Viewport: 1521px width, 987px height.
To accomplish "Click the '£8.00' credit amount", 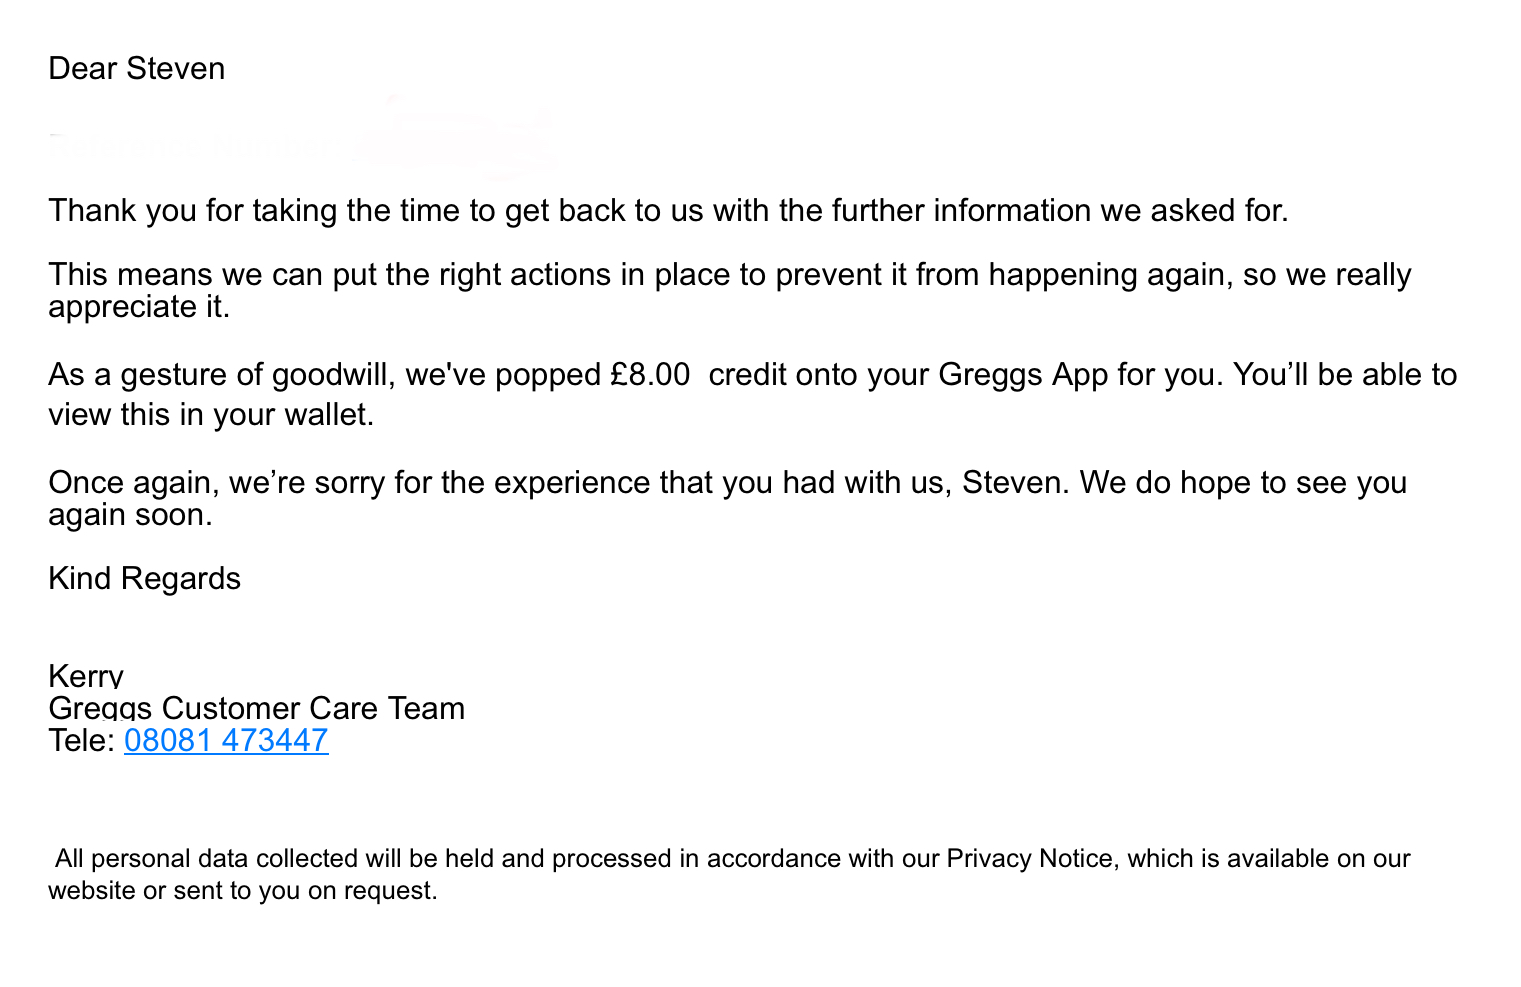I will pyautogui.click(x=650, y=375).
